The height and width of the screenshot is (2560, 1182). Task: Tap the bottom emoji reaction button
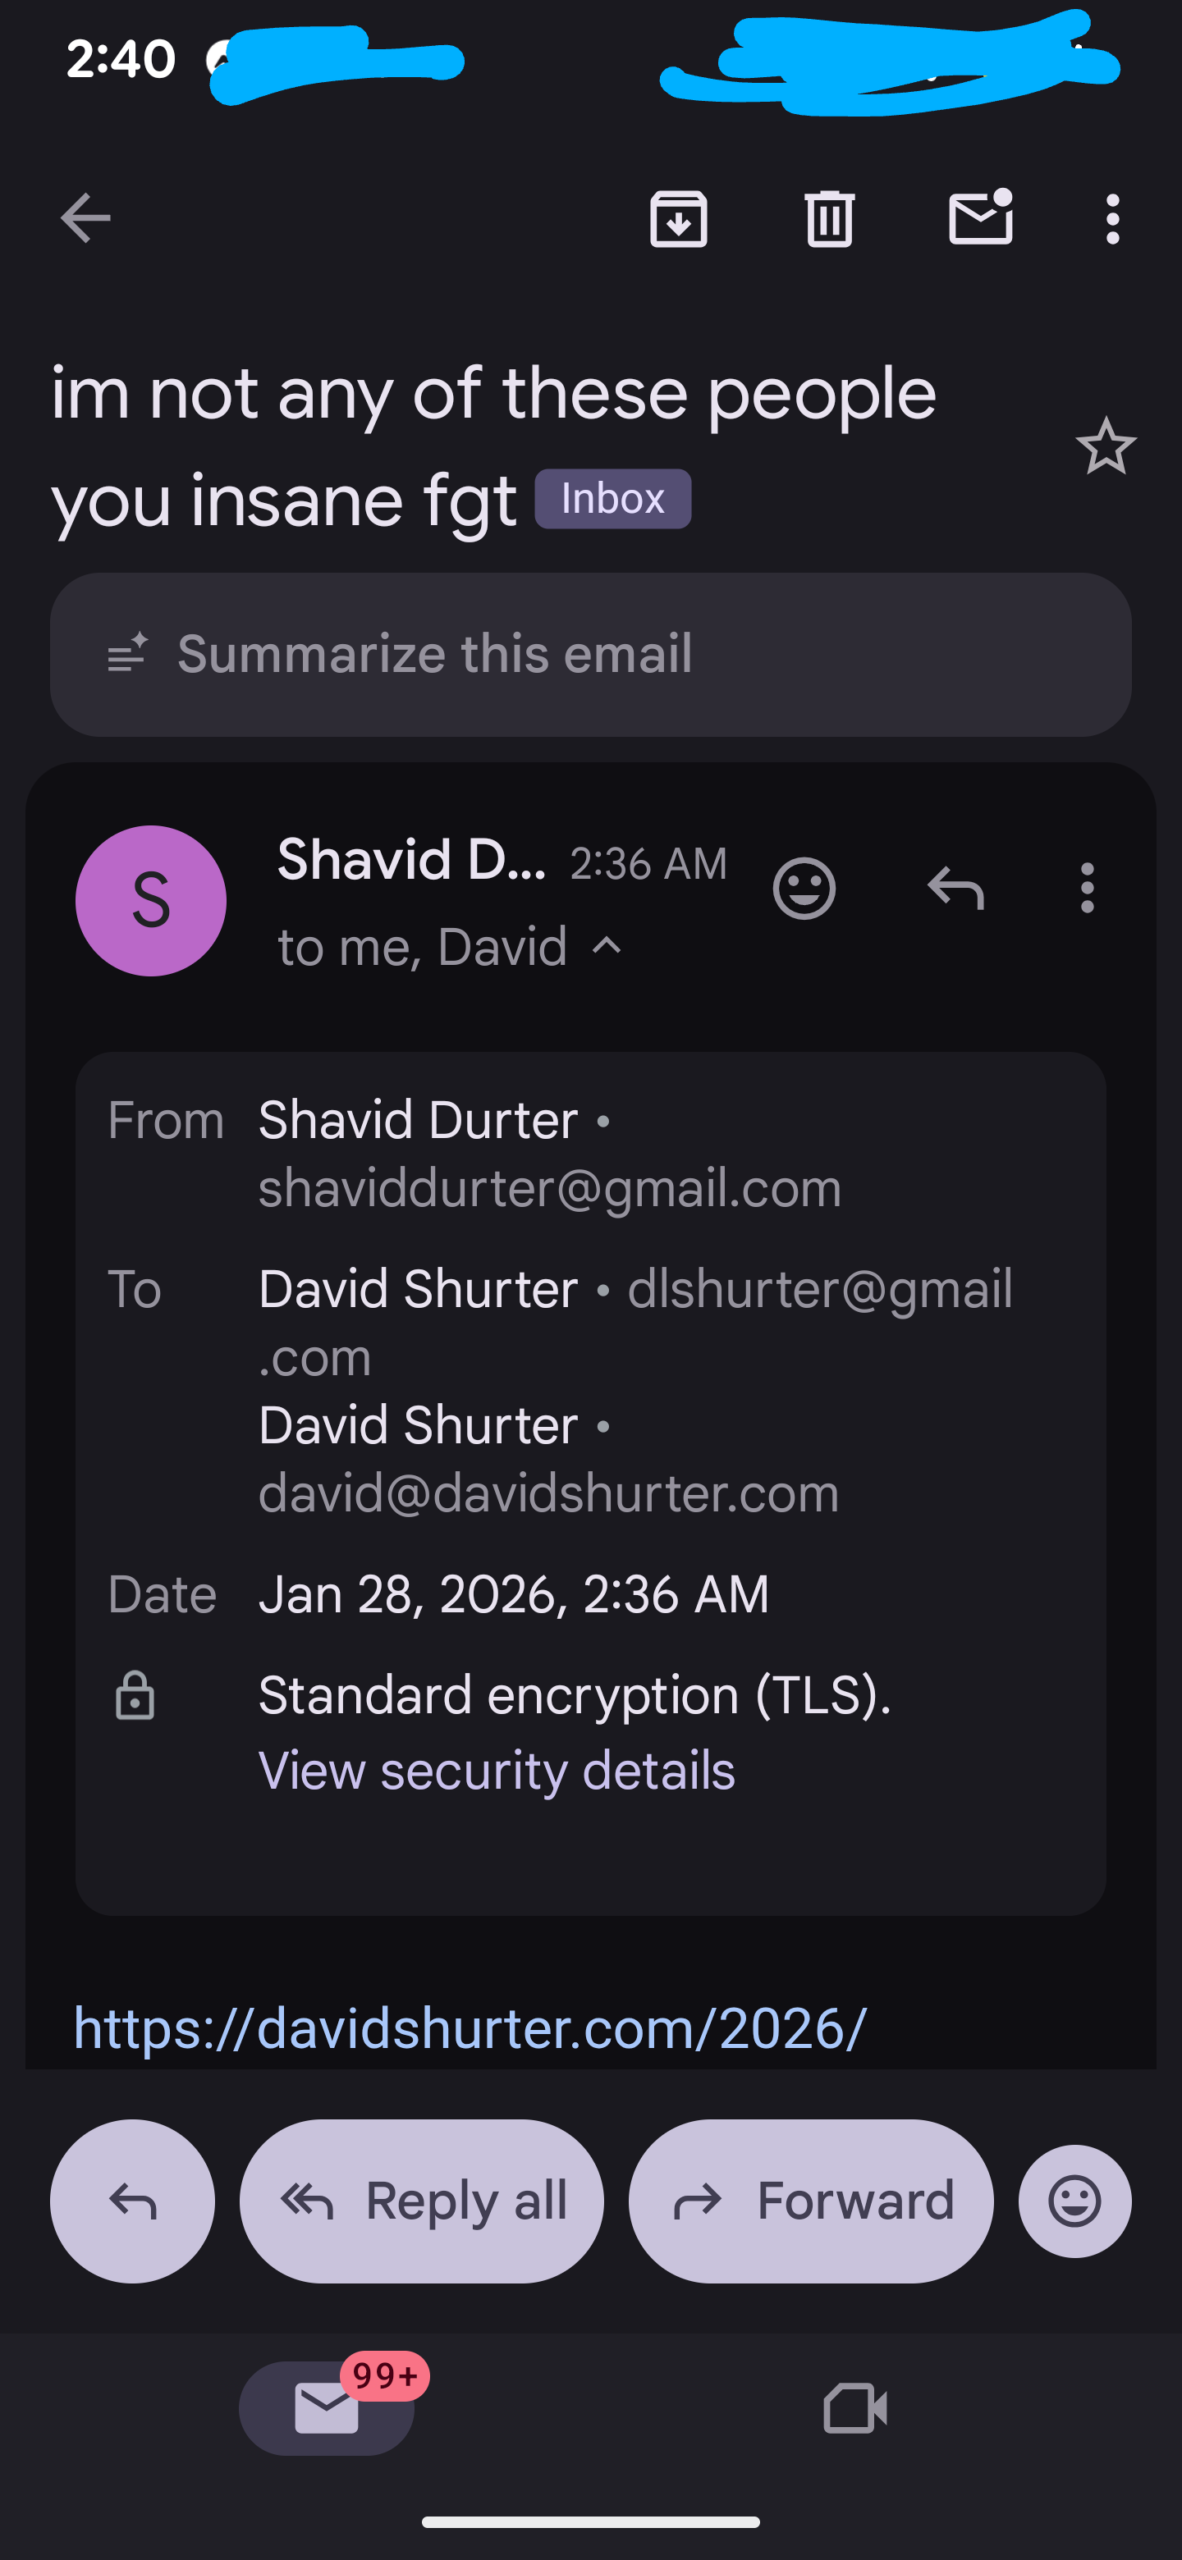pyautogui.click(x=1075, y=2201)
